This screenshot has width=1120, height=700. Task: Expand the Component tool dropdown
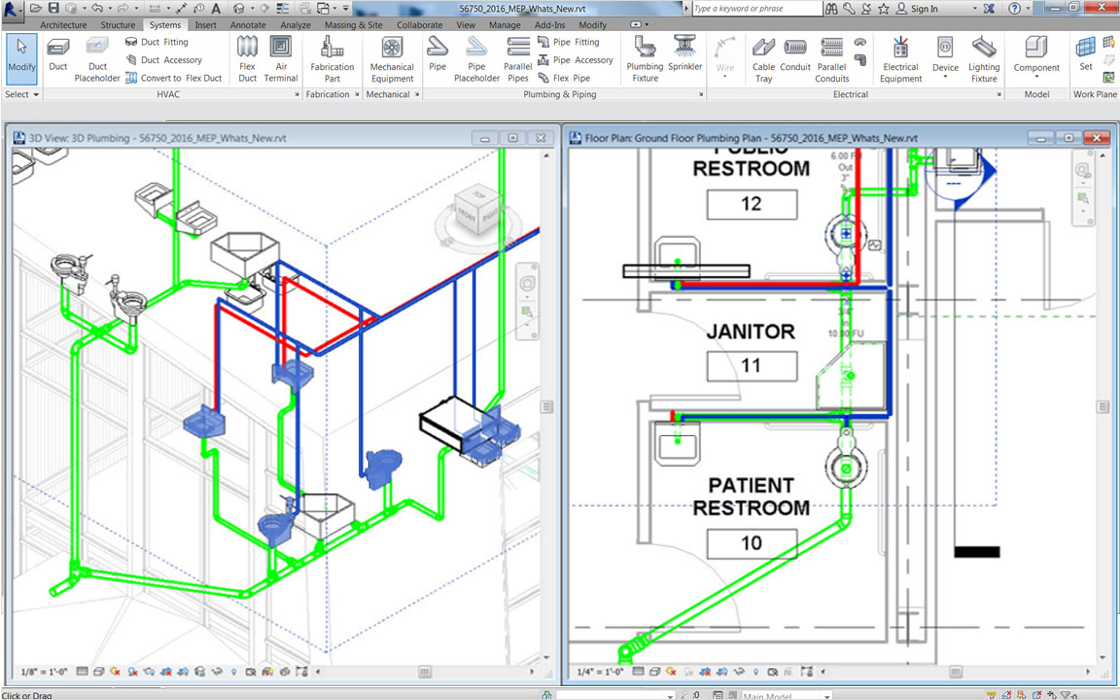[1036, 78]
